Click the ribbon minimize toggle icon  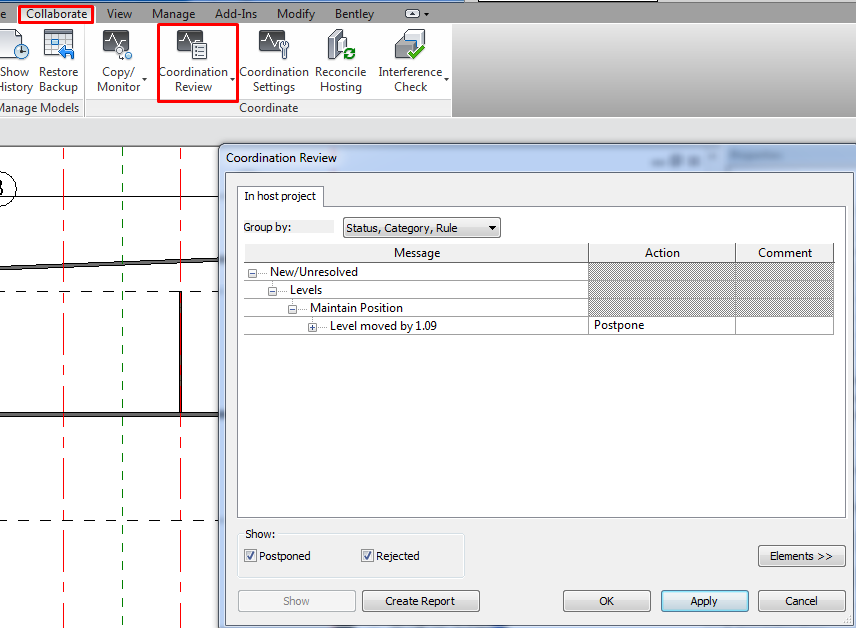pyautogui.click(x=413, y=14)
